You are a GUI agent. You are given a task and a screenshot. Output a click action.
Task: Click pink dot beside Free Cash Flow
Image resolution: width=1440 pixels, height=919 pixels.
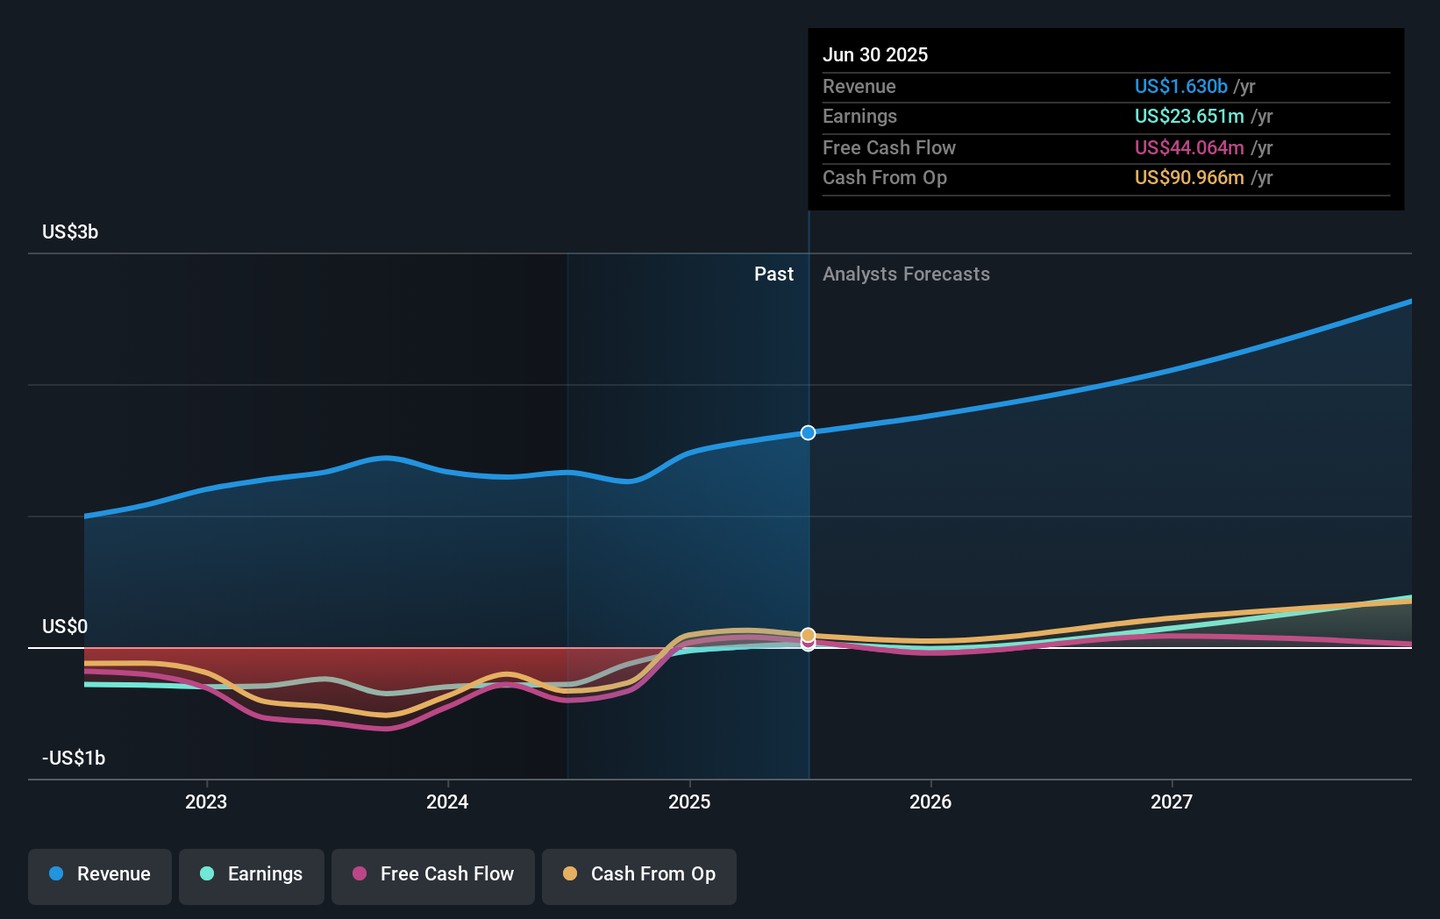(x=360, y=874)
